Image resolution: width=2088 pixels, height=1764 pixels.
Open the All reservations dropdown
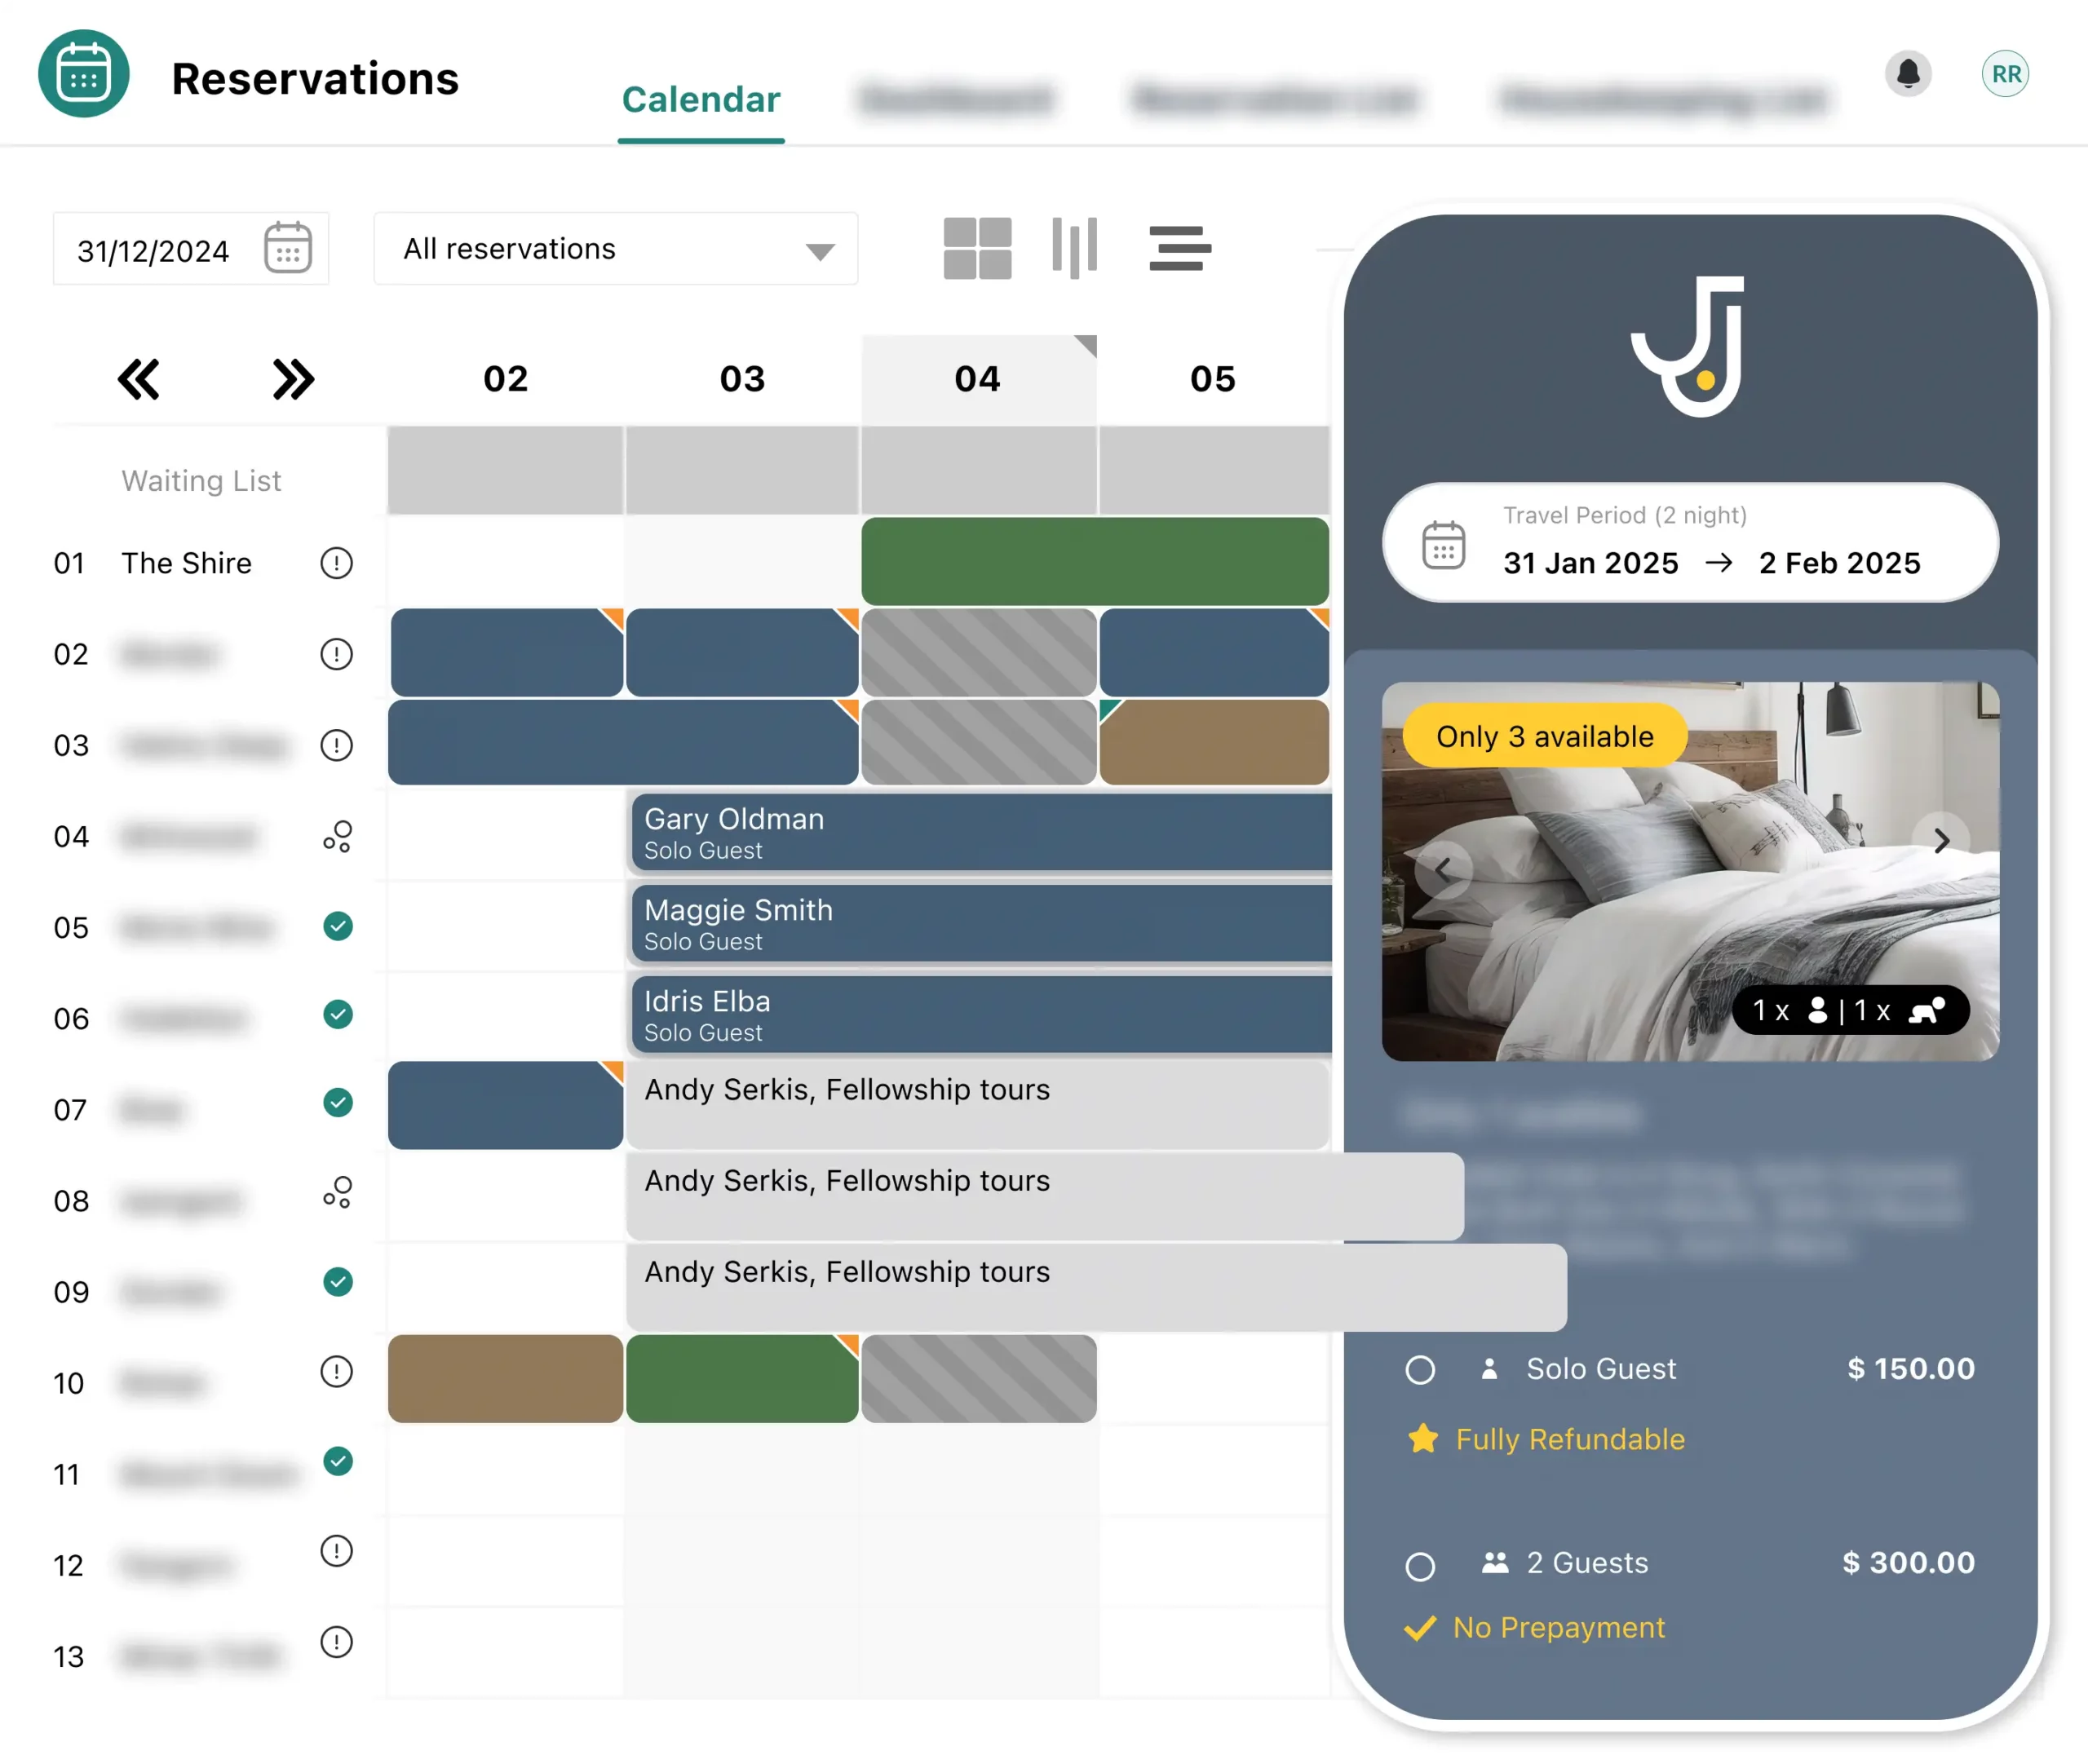tap(616, 249)
